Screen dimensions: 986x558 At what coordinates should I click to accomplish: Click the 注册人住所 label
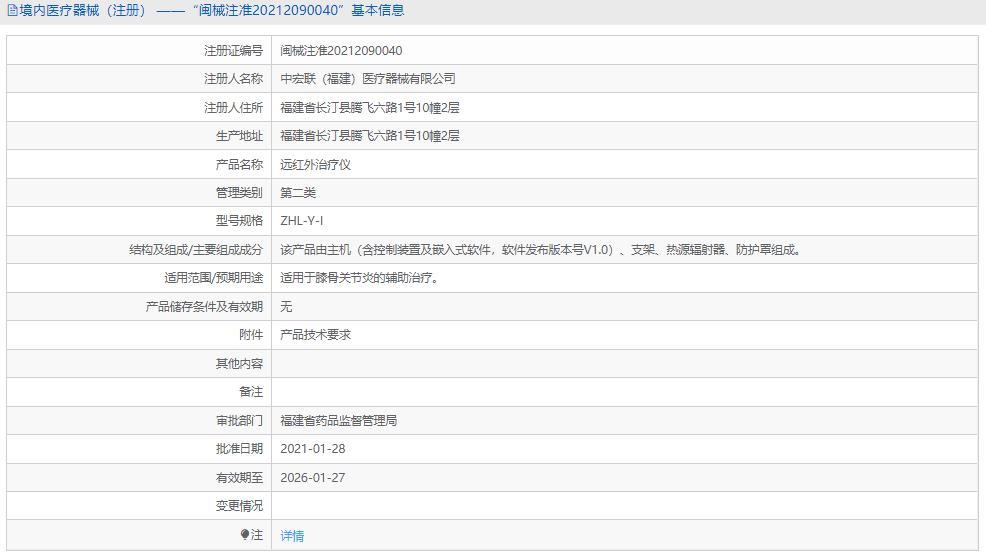(233, 108)
